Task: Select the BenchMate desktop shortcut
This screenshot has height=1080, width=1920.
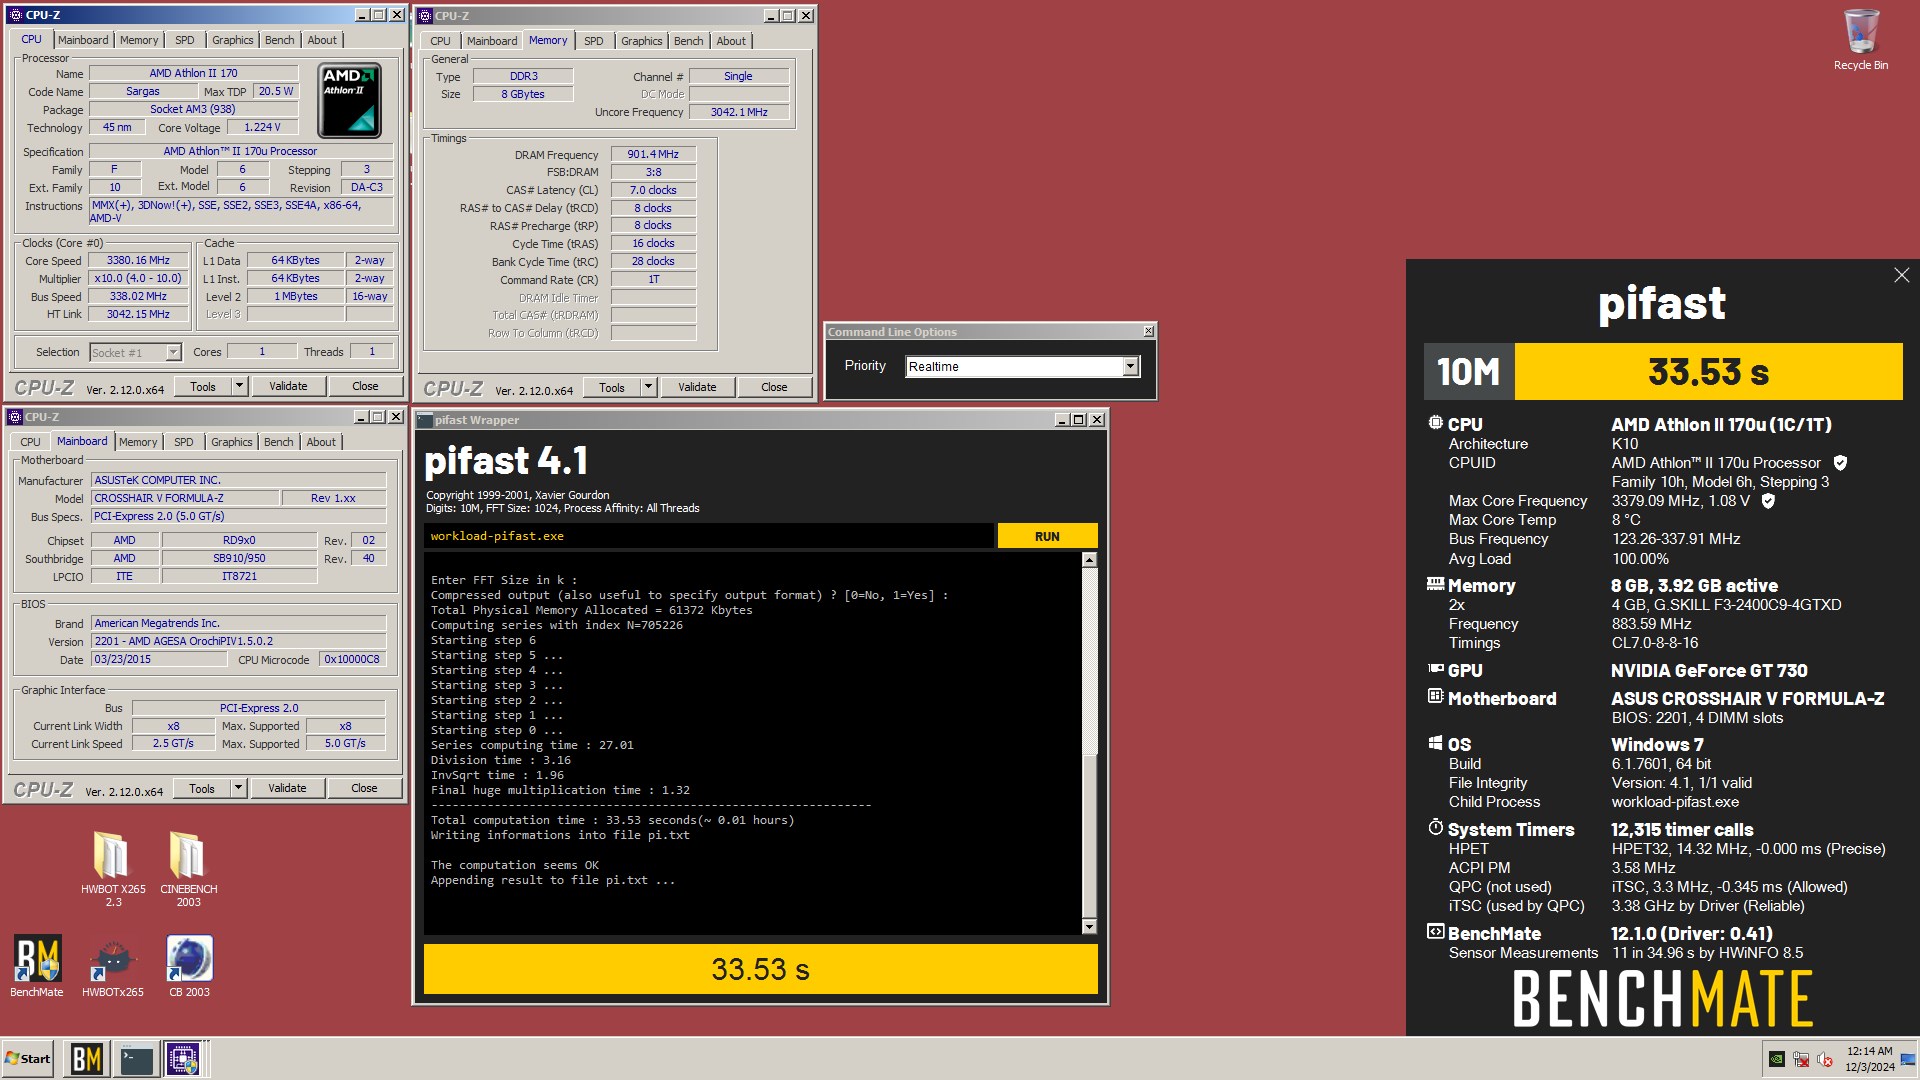Action: pyautogui.click(x=37, y=966)
